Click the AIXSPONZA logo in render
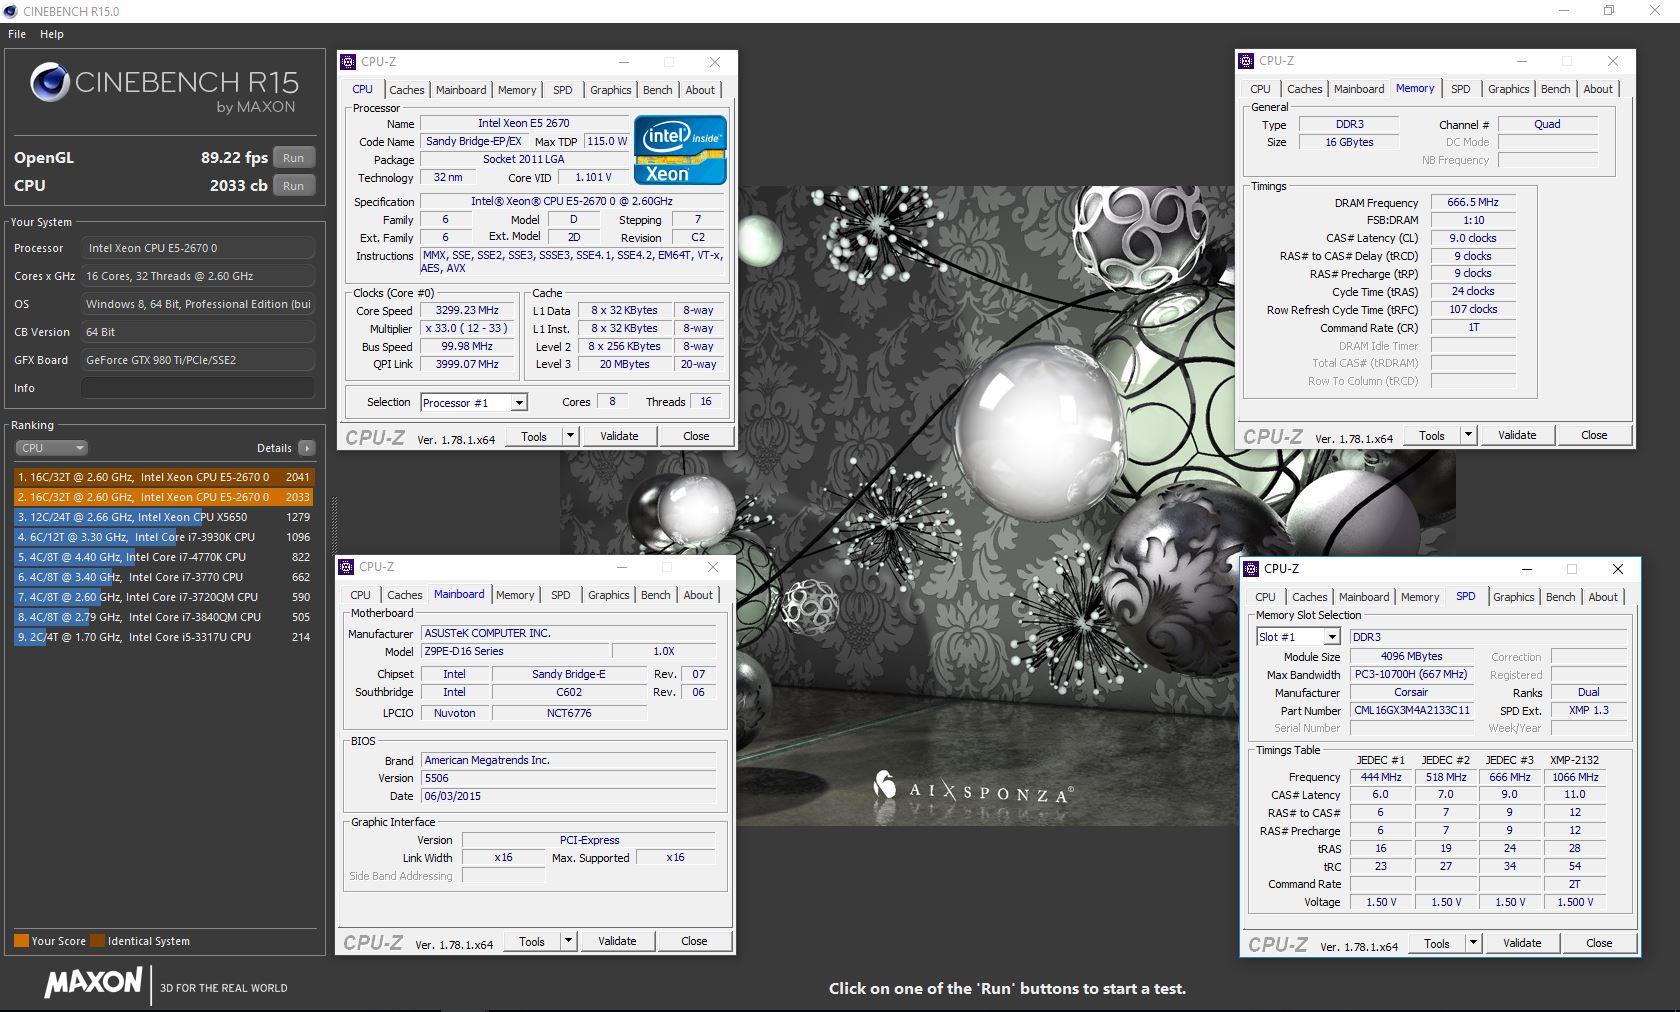The image size is (1680, 1012). tap(973, 790)
